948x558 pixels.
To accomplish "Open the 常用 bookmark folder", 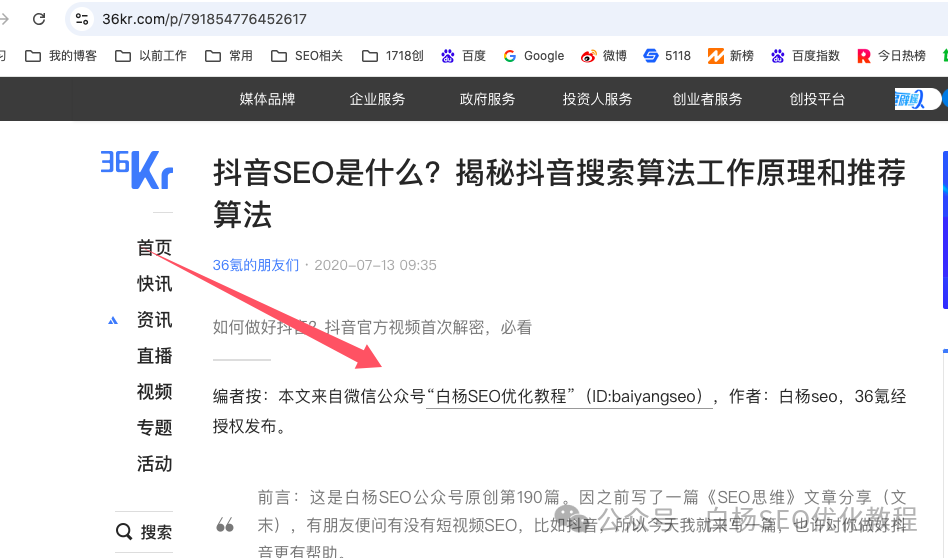I will click(x=229, y=56).
